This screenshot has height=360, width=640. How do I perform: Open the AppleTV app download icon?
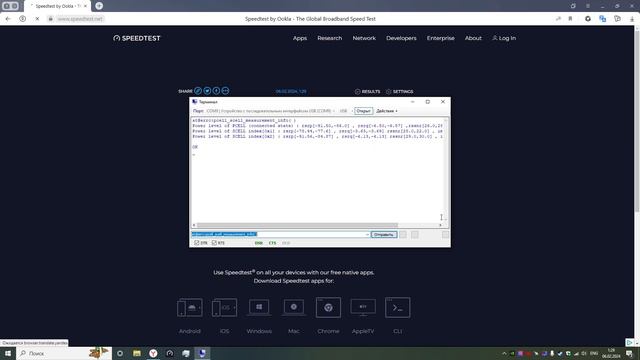pos(363,307)
